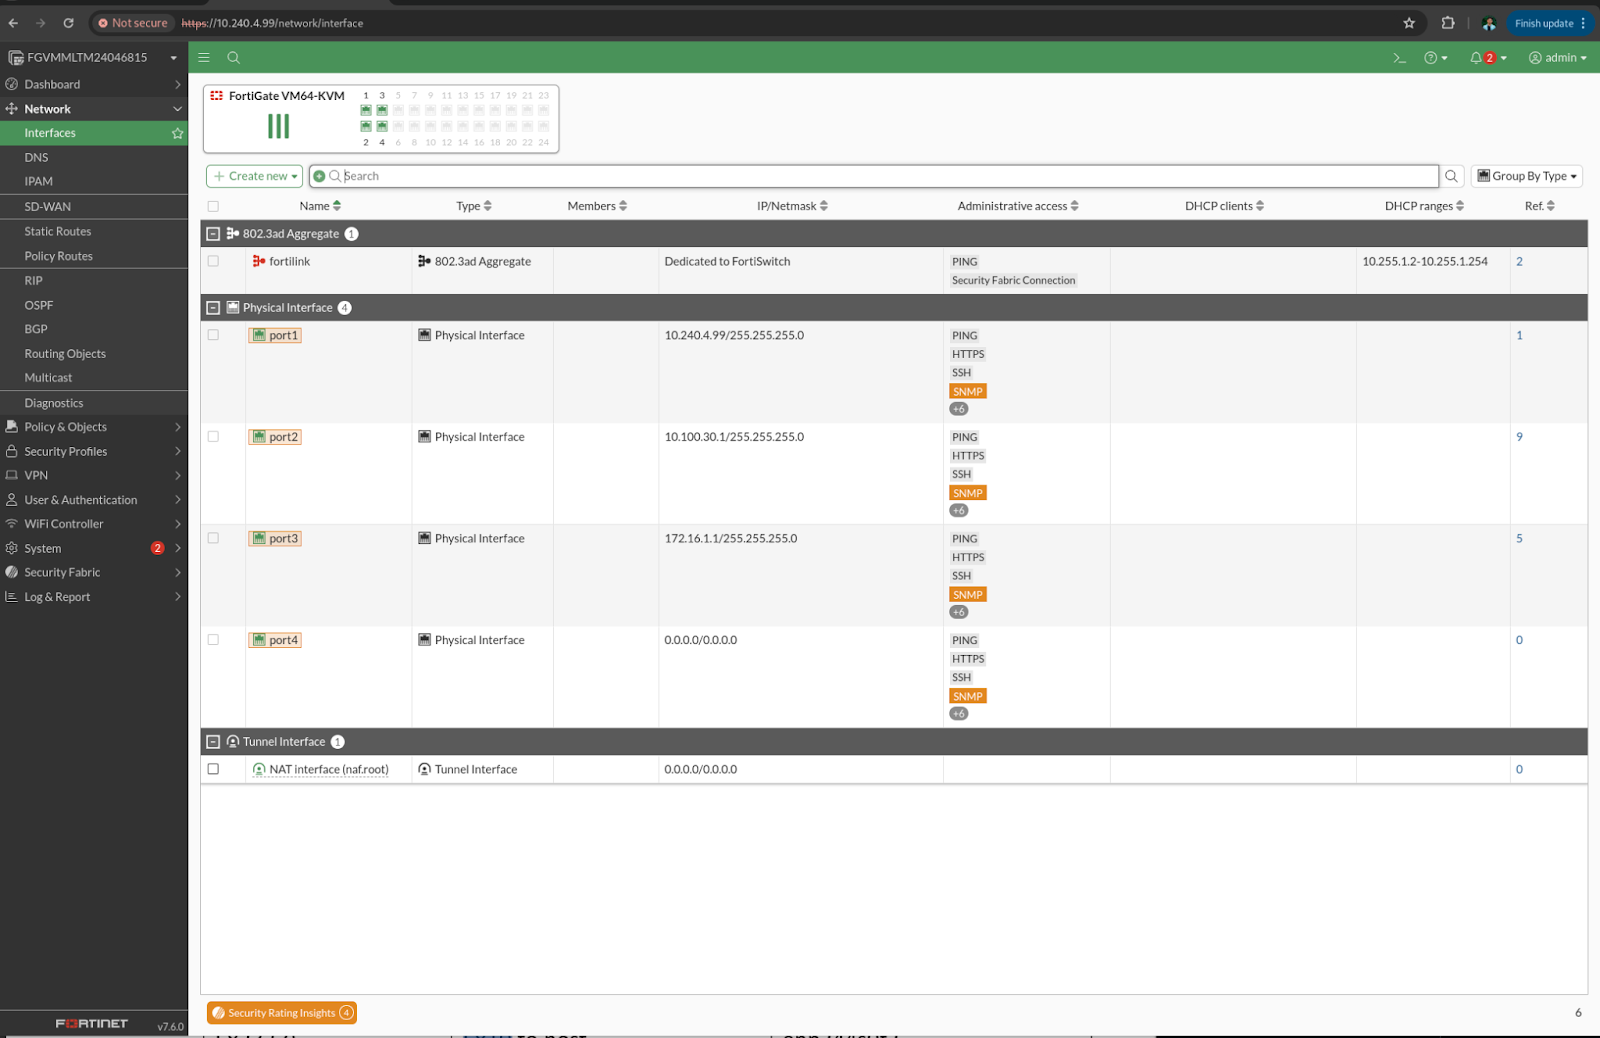Image resolution: width=1600 pixels, height=1038 pixels.
Task: Open the Create new dropdown
Action: pos(255,176)
